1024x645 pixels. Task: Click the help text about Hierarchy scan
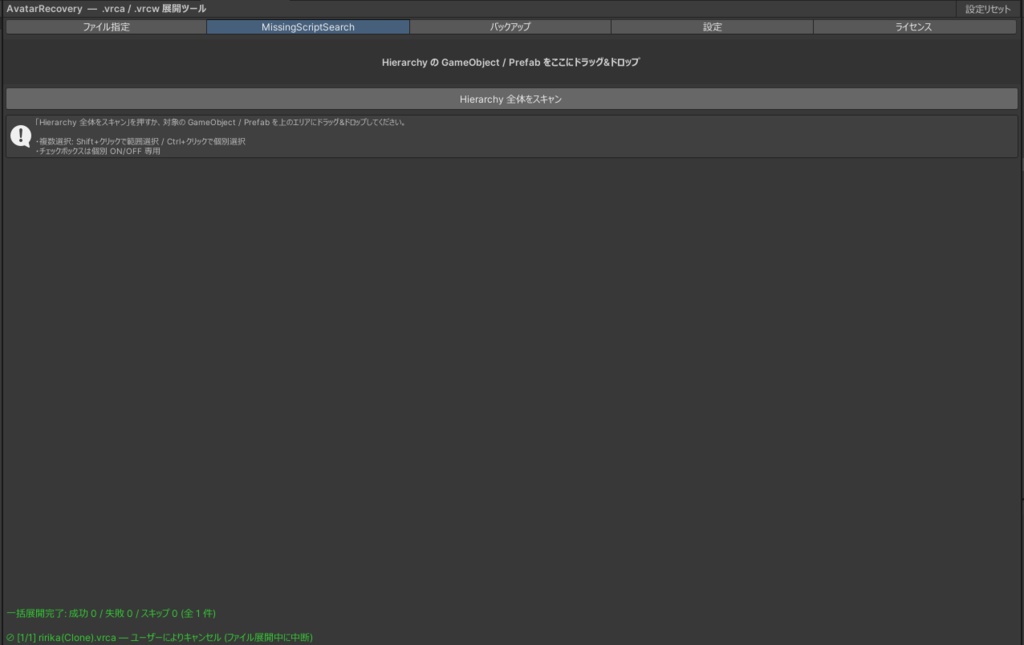[x=221, y=122]
